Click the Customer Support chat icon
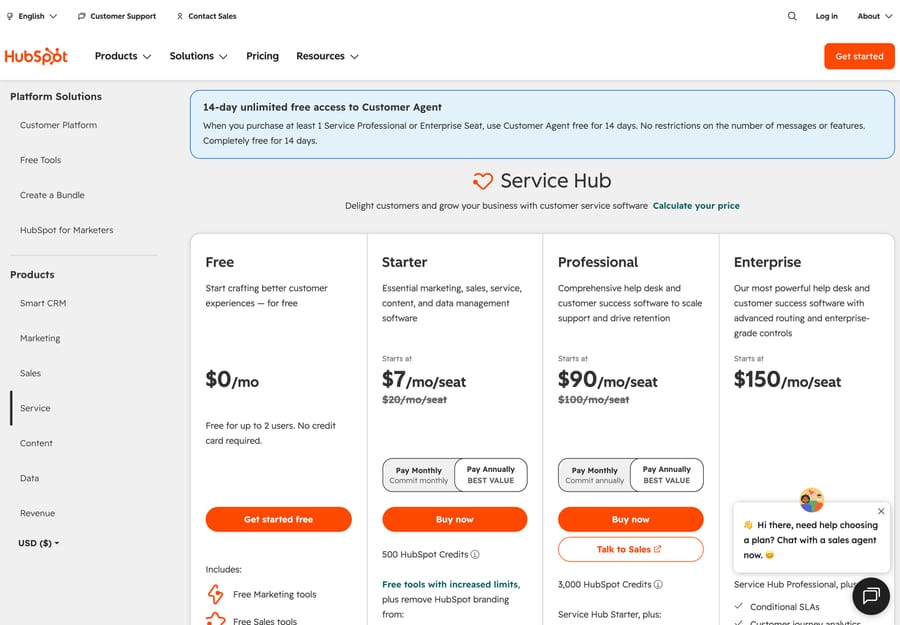Viewport: 900px width, 625px height. [x=82, y=16]
